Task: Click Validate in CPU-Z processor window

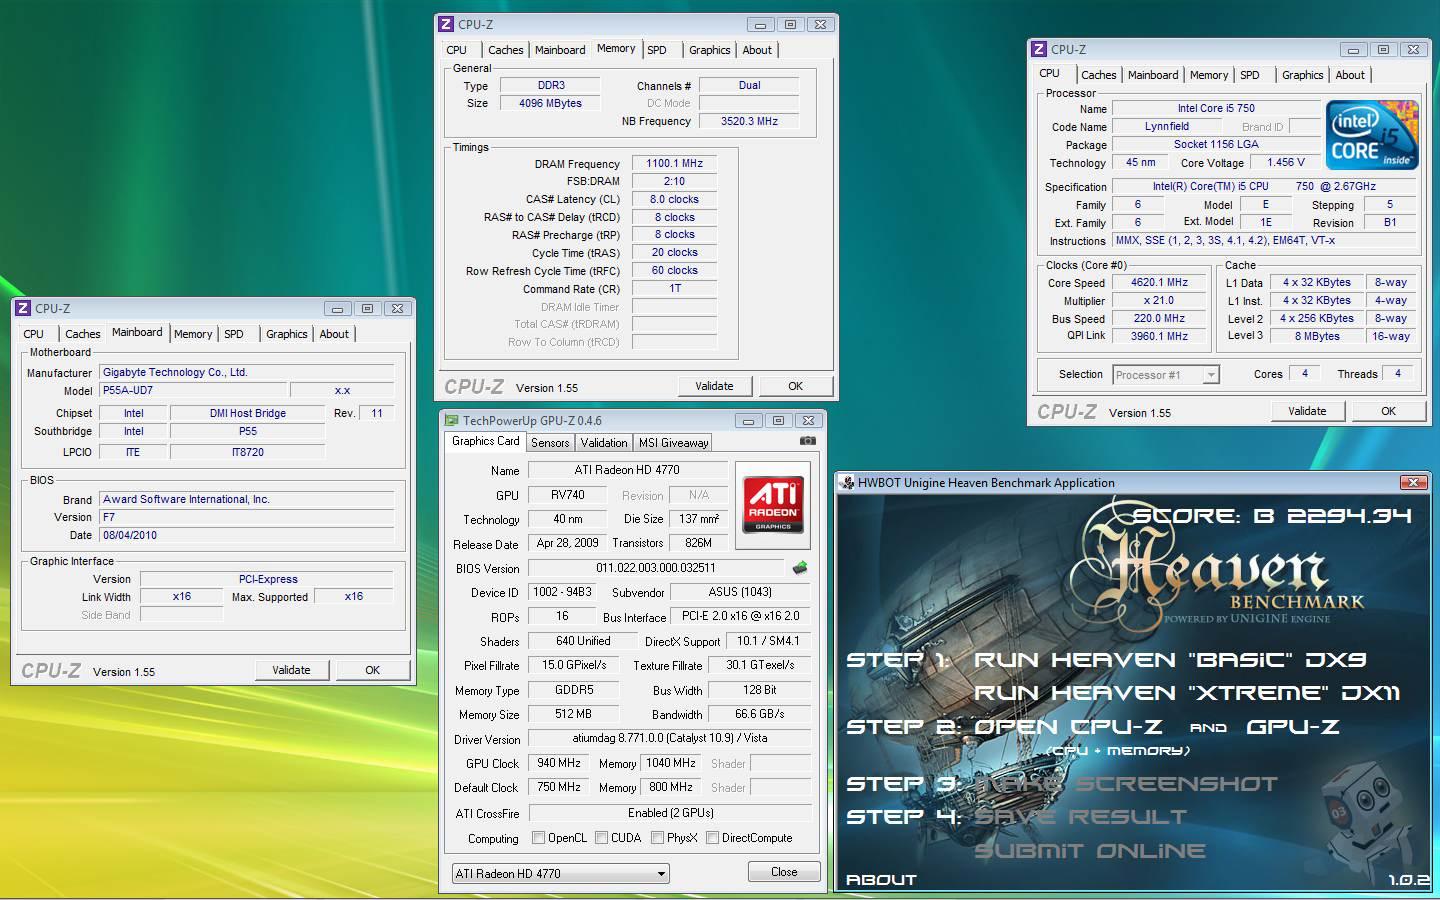Action: click(1307, 411)
